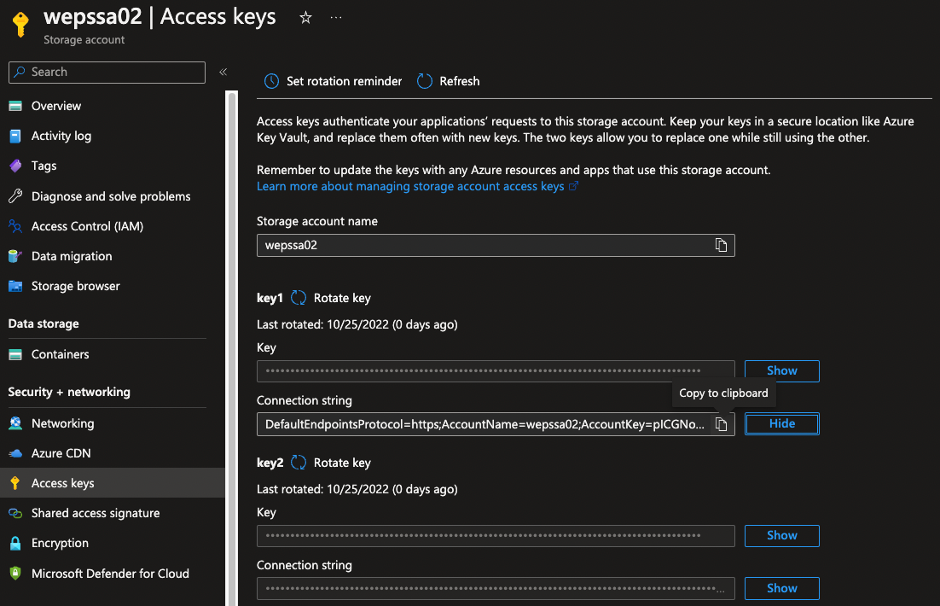Click the sidebar vertical scrollbar
Viewport: 940px width, 606px height.
[x=232, y=300]
